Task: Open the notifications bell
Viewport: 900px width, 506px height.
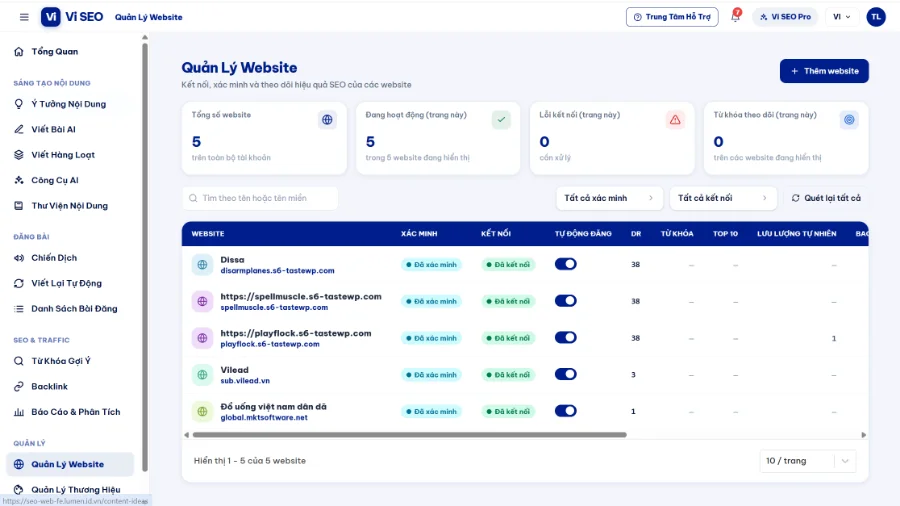Action: click(x=735, y=17)
